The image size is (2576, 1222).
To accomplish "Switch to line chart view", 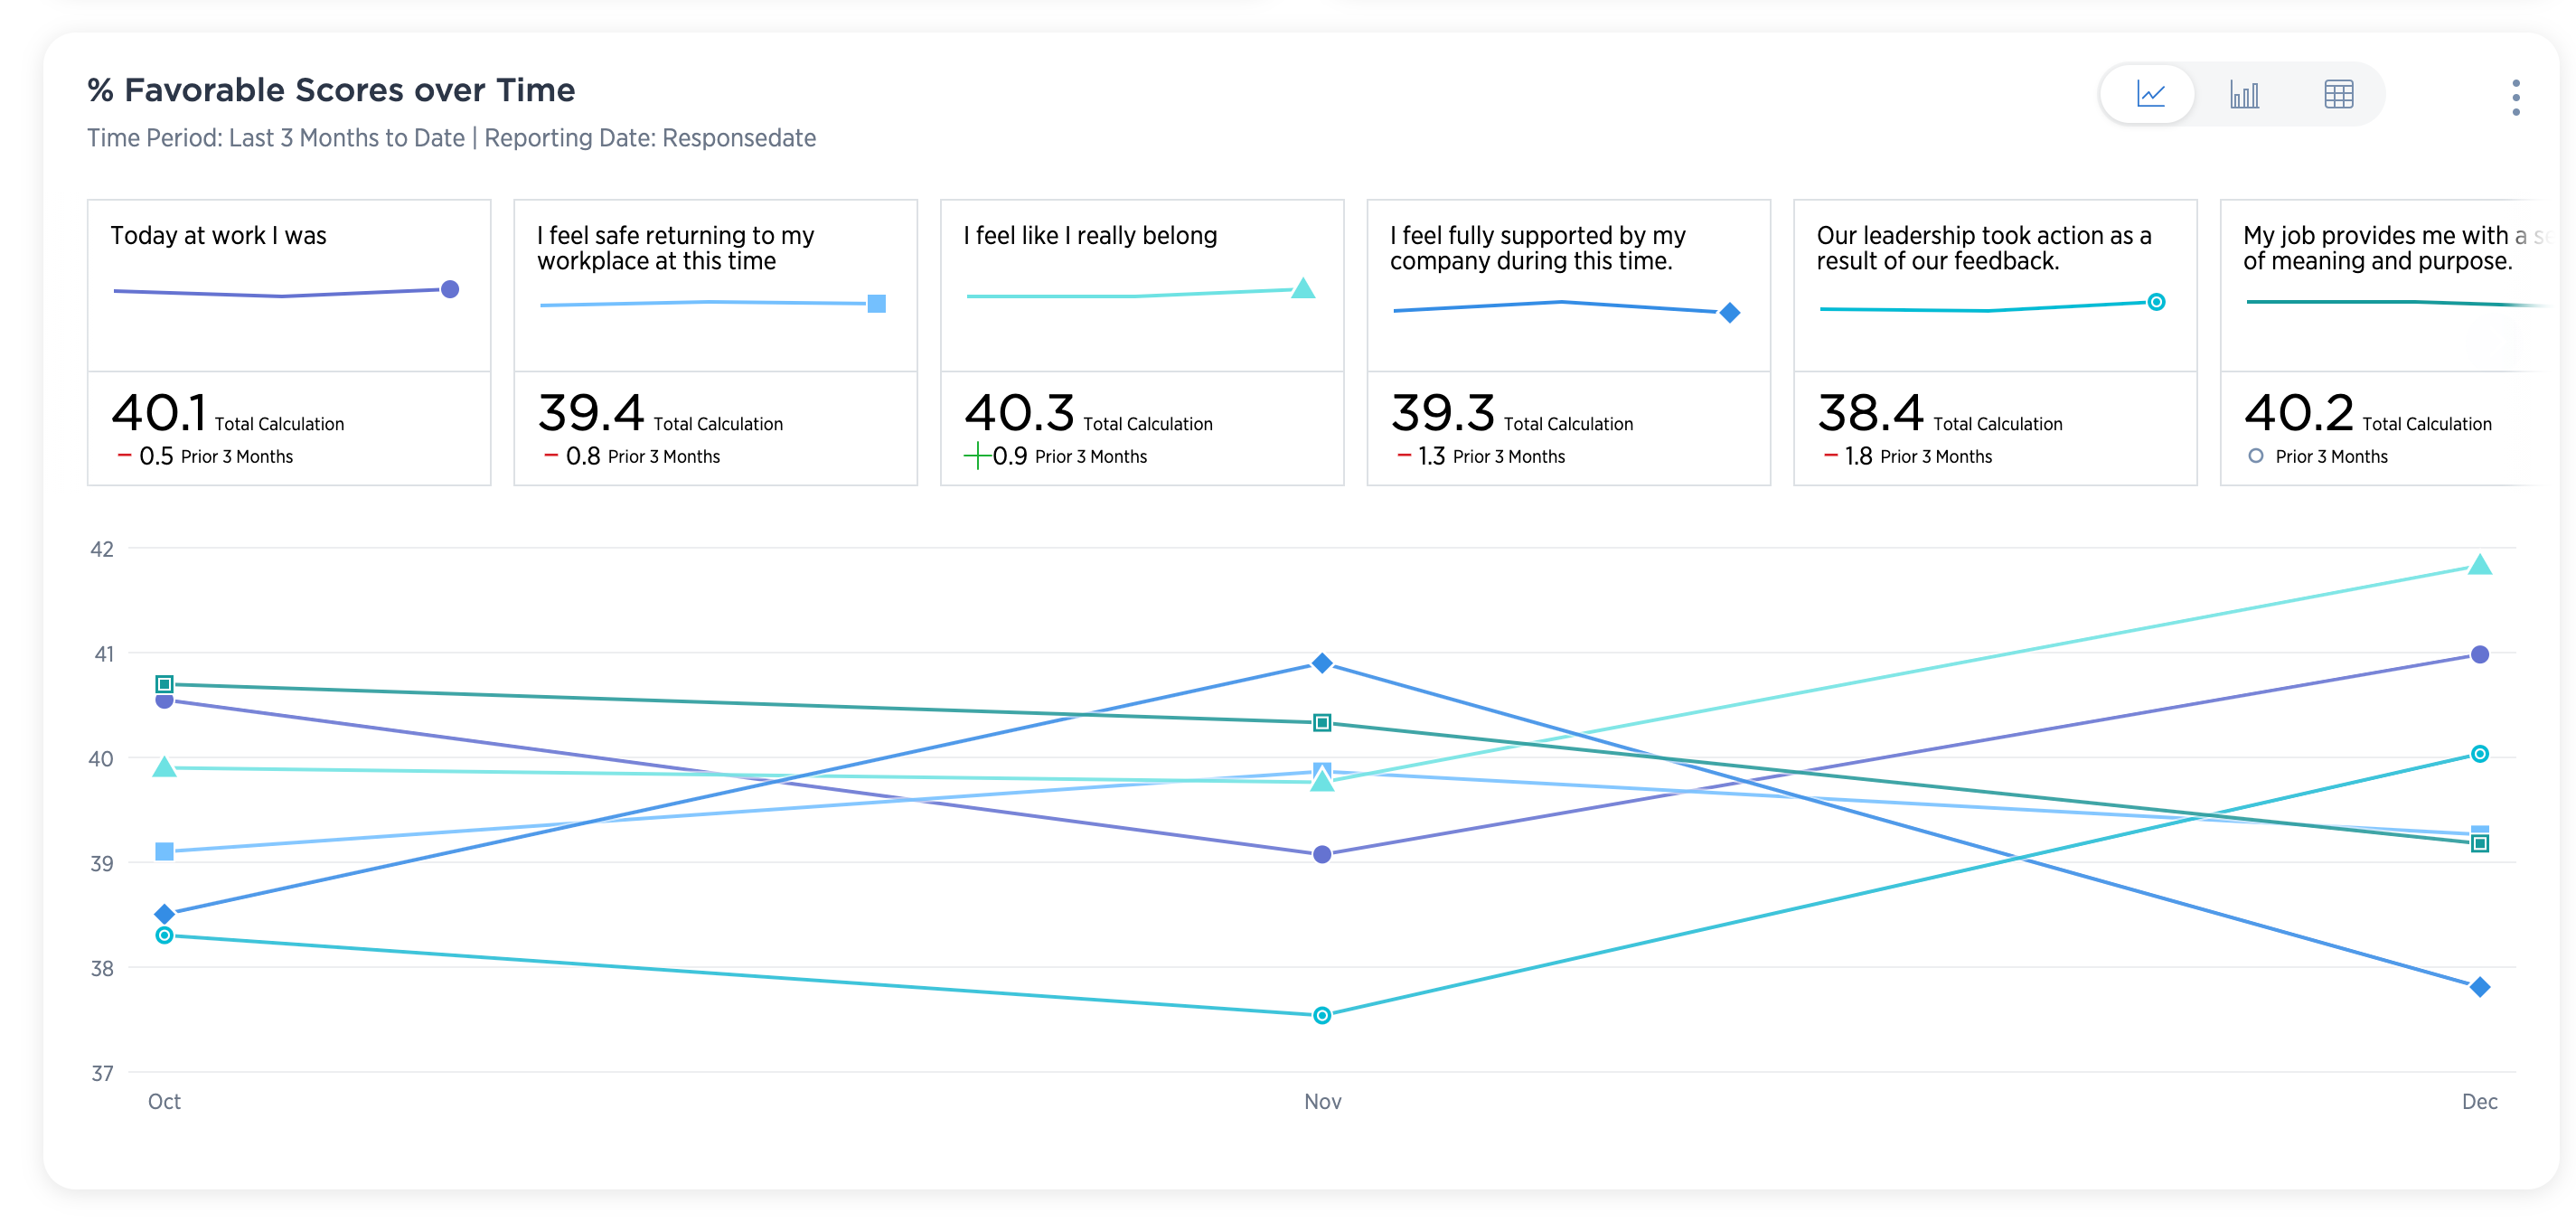I will tap(2150, 95).
